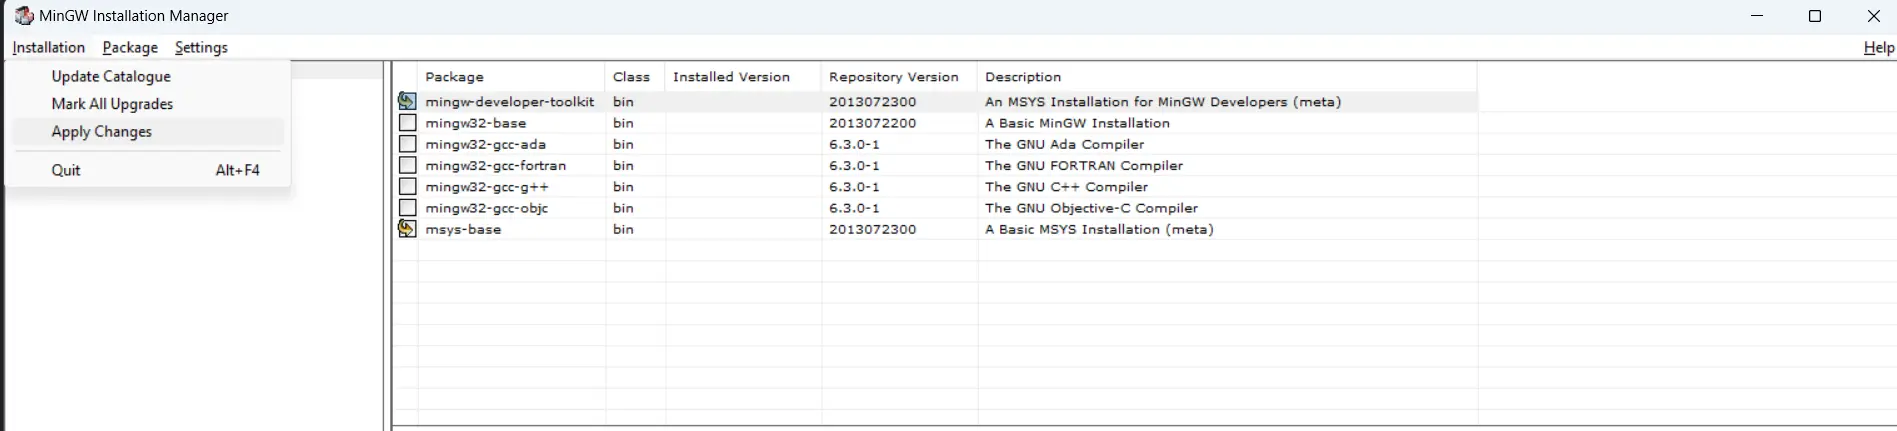Click the Class column header
Screen dimensions: 1897x431
click(634, 77)
